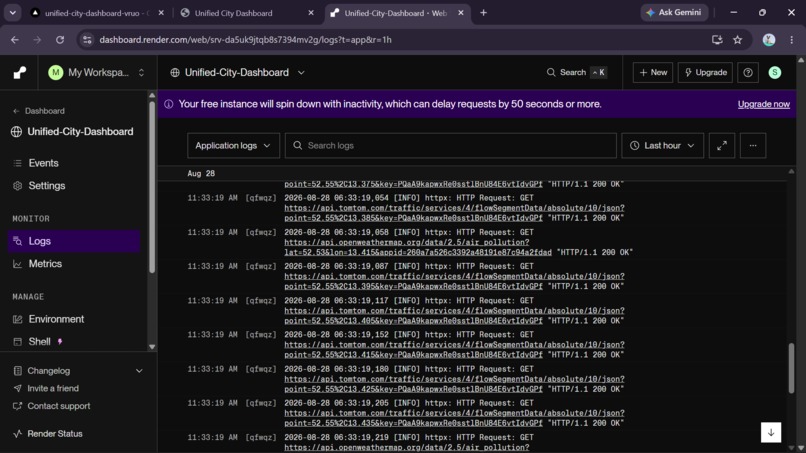The height and width of the screenshot is (453, 806).
Task: Click the forward navigation arrow
Action: (37, 40)
